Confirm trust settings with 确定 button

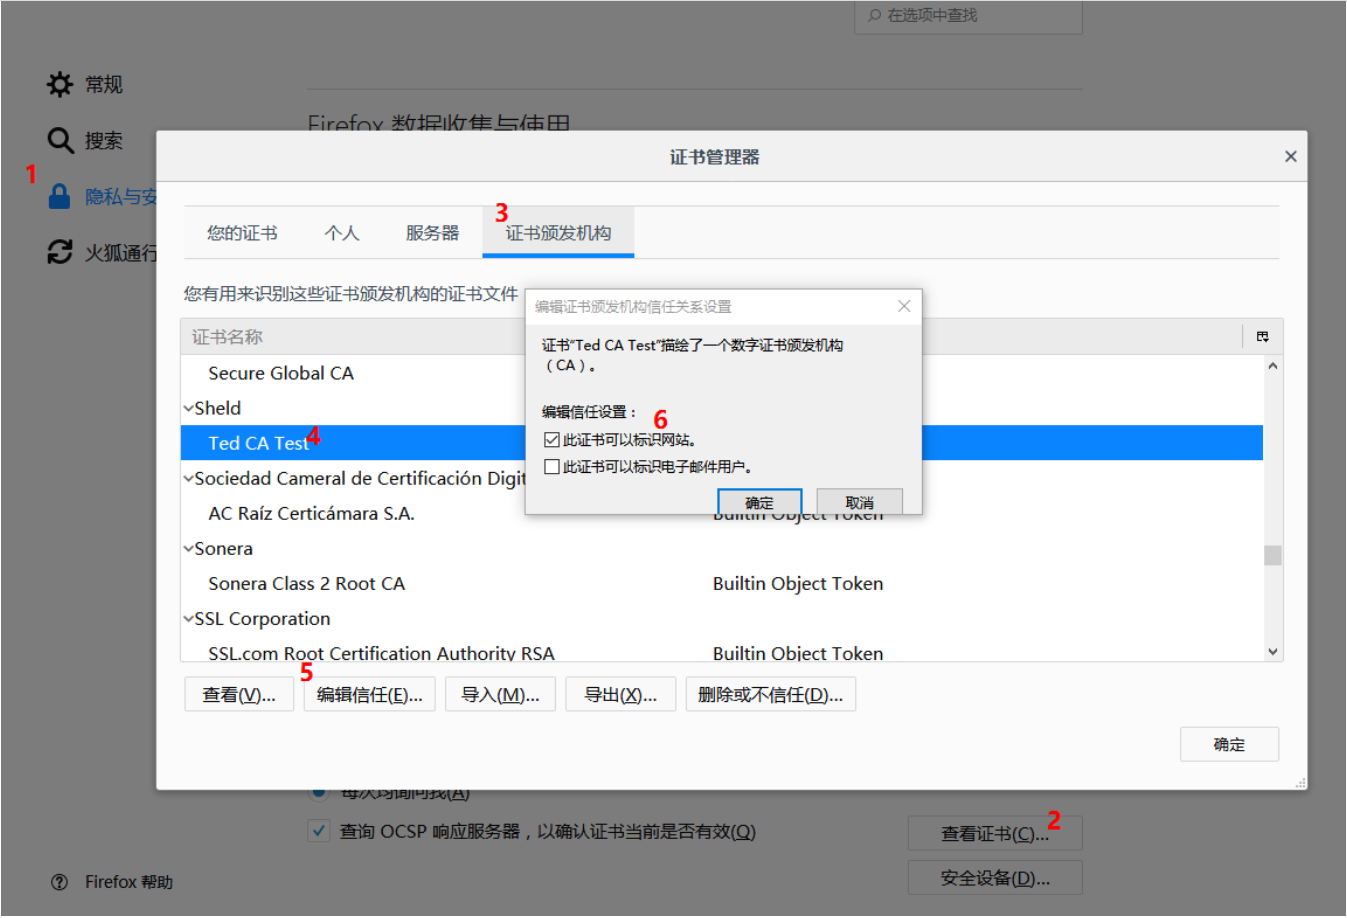click(759, 501)
